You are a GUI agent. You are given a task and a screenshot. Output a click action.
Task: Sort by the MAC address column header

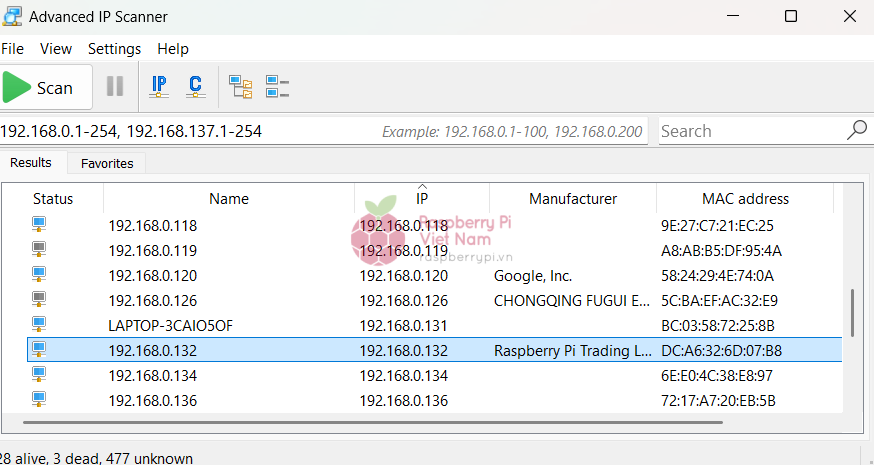(745, 198)
